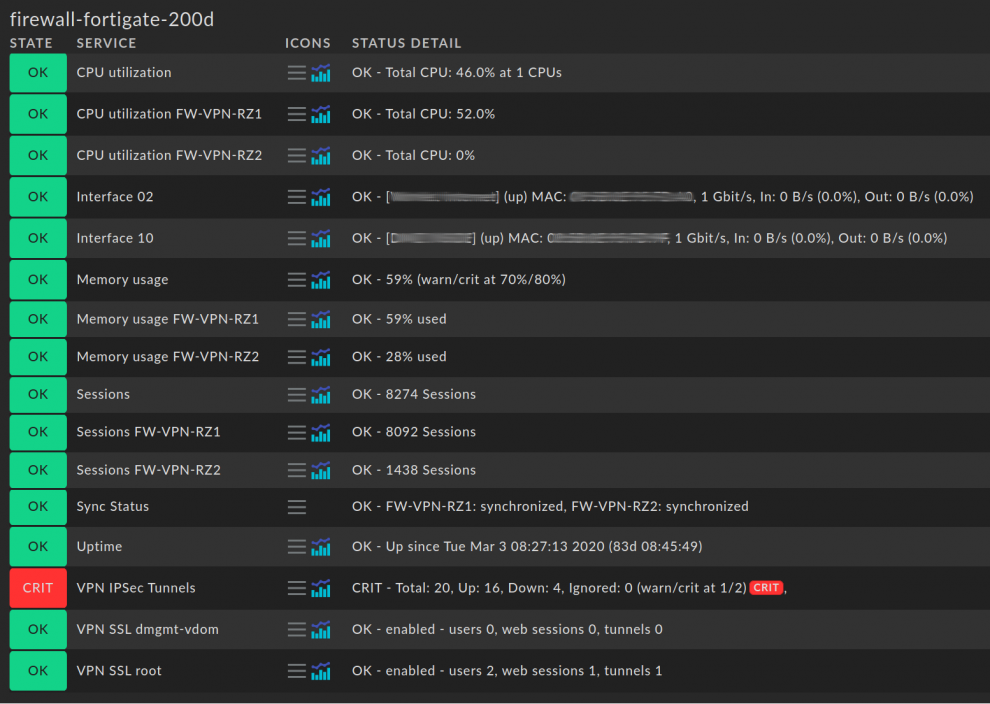Image resolution: width=990 pixels, height=704 pixels.
Task: Open the graph icon for CPU utilization
Action: pos(321,73)
